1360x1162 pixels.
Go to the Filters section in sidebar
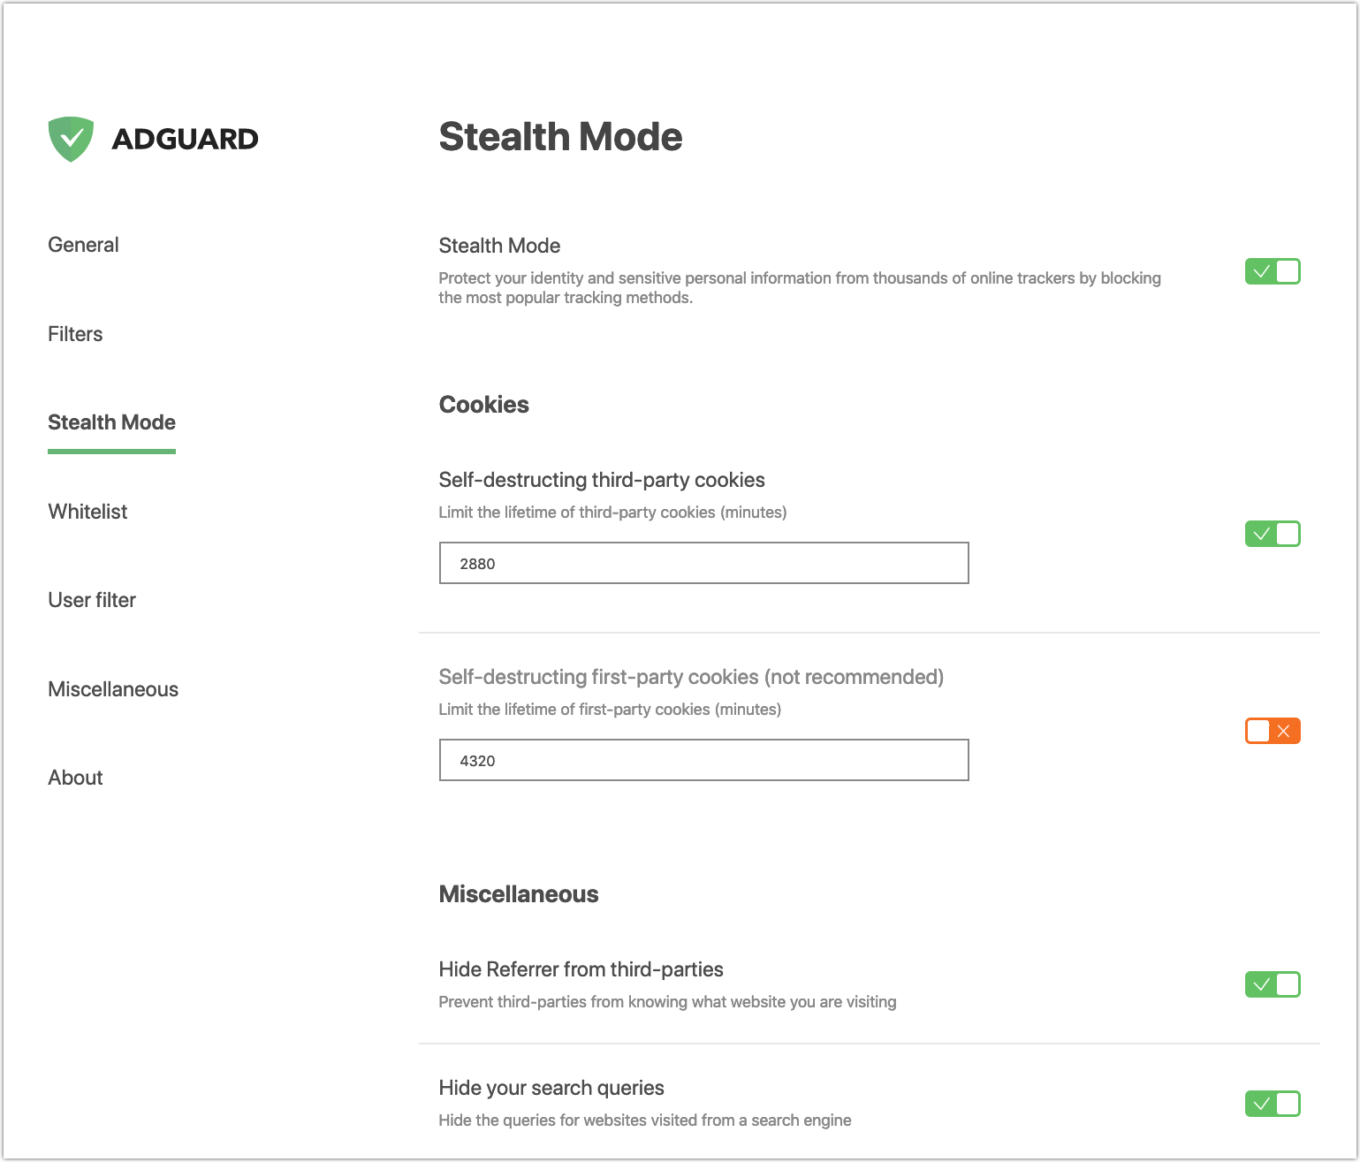75,334
